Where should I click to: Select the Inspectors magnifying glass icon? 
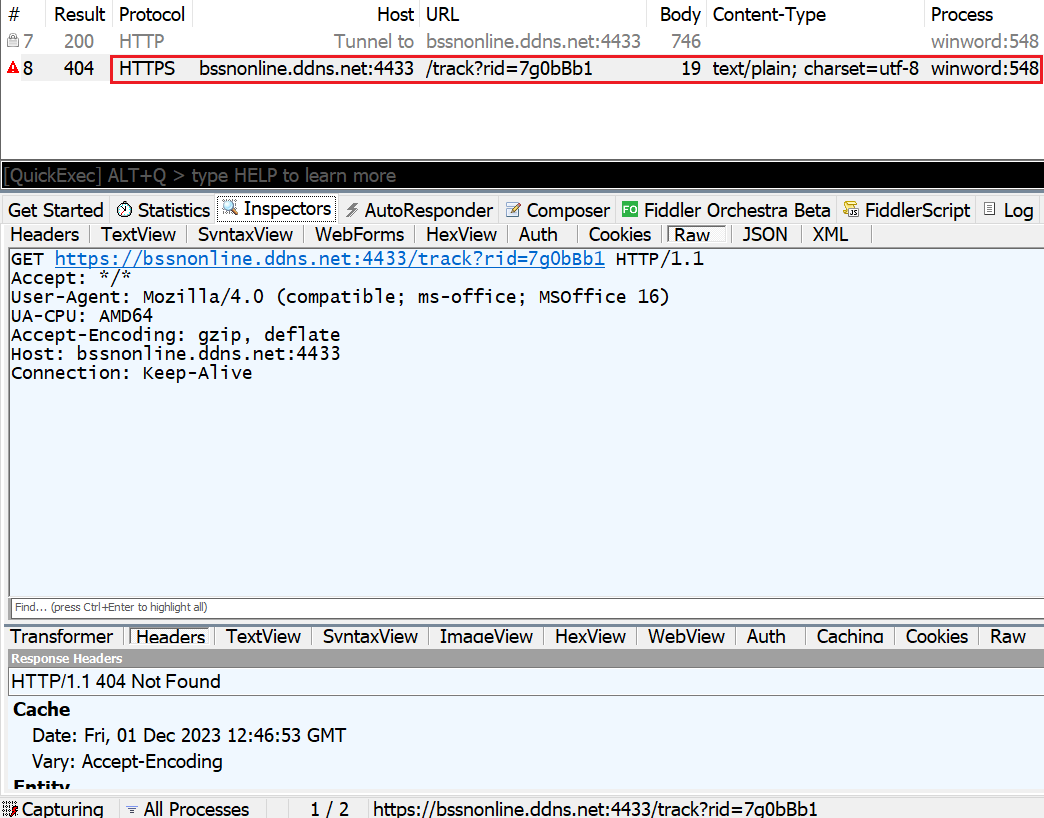pos(230,209)
